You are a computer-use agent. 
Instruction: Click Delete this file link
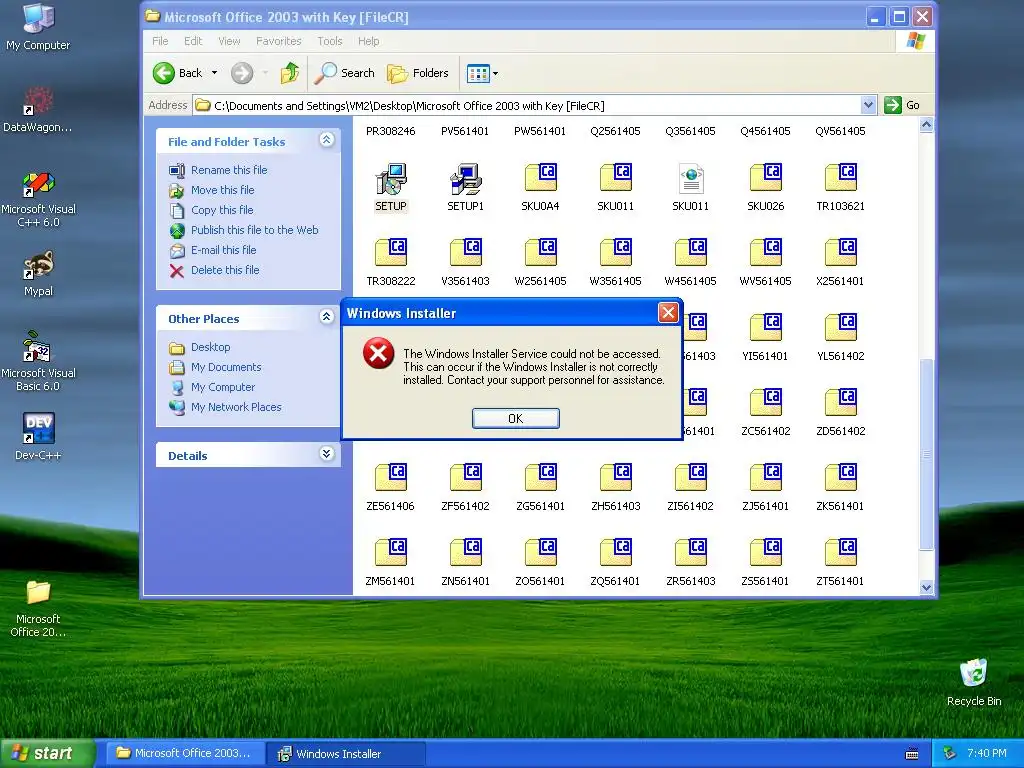(225, 270)
